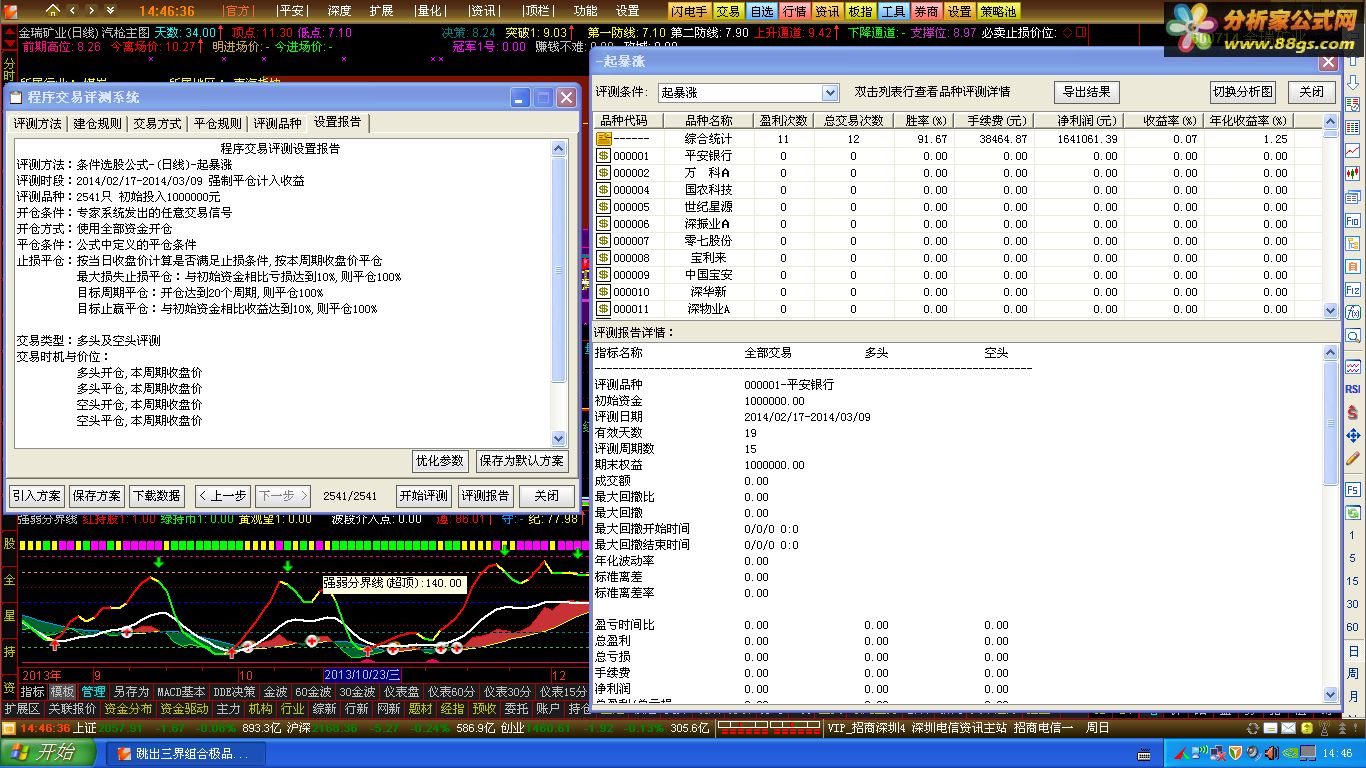
Task: Click the icon beside 000006 深振业A
Action: (604, 224)
